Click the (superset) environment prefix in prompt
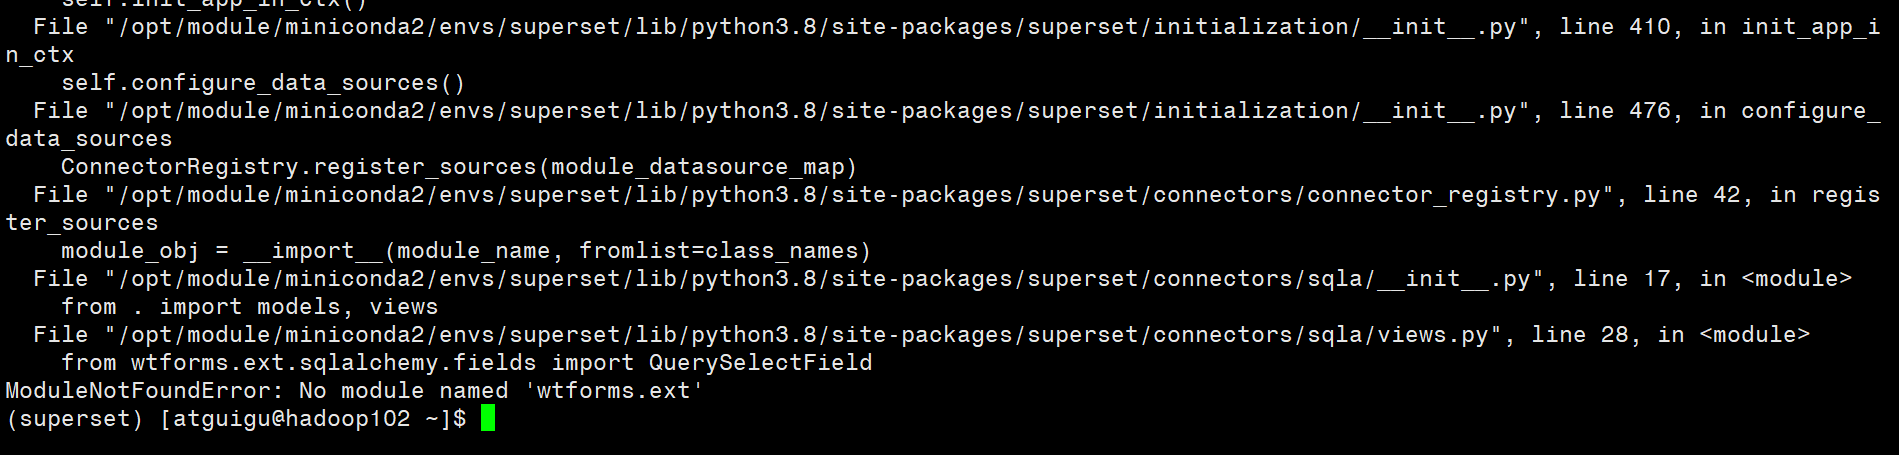Image resolution: width=1899 pixels, height=455 pixels. pyautogui.click(x=75, y=418)
